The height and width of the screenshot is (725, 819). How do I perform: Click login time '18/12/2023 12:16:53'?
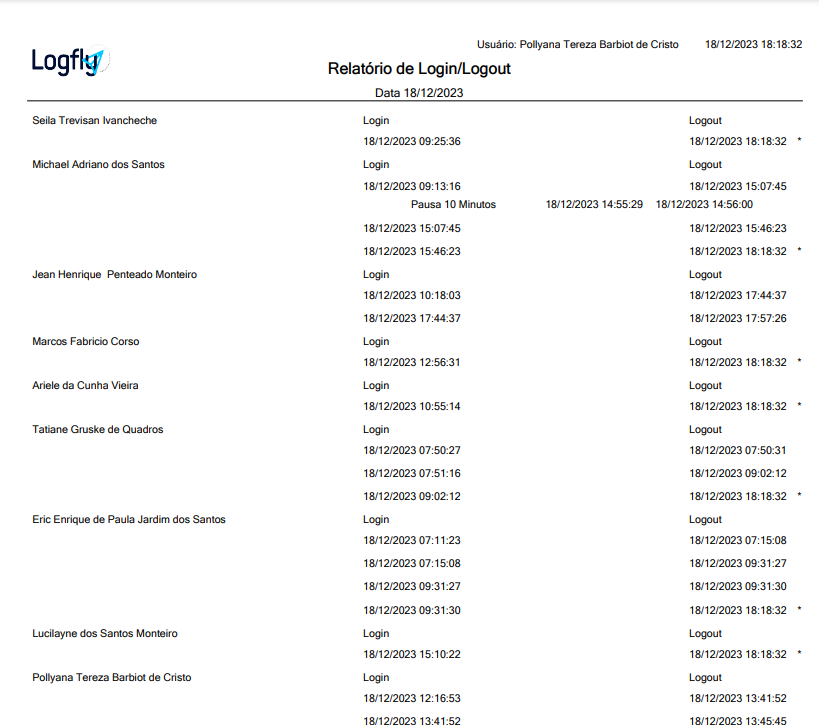[412, 698]
